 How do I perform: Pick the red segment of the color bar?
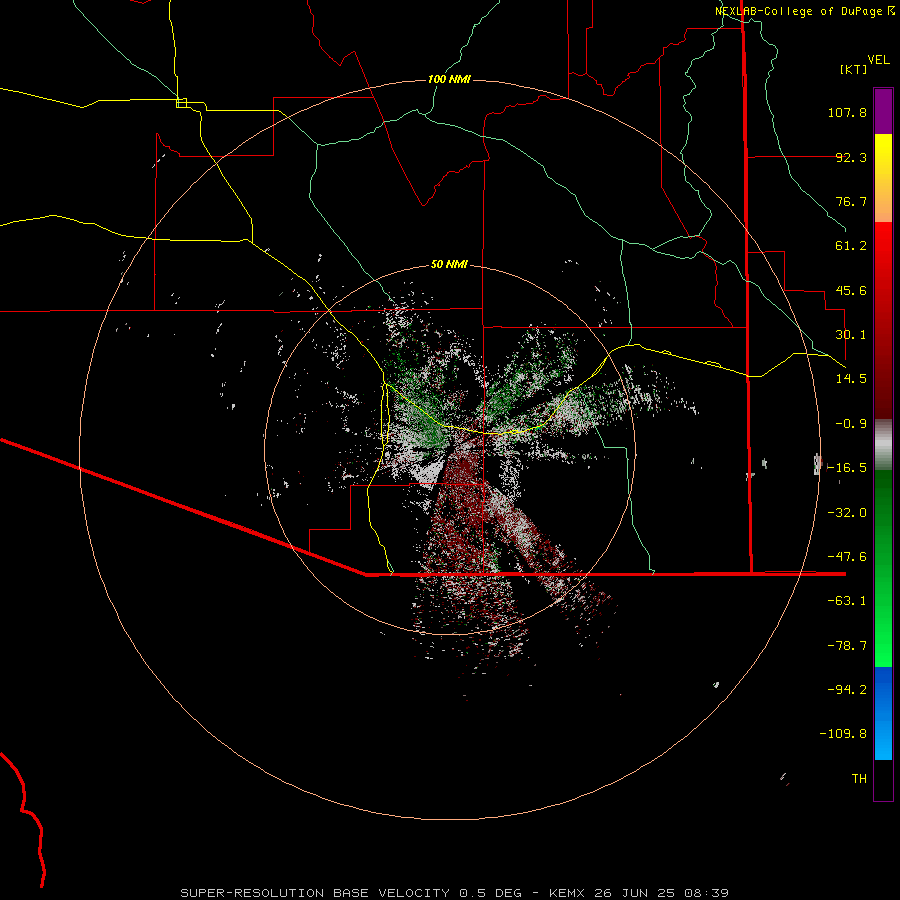point(883,320)
